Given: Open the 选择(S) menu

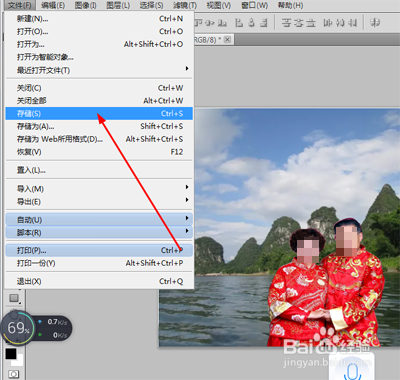Looking at the screenshot, I should pos(151,5).
